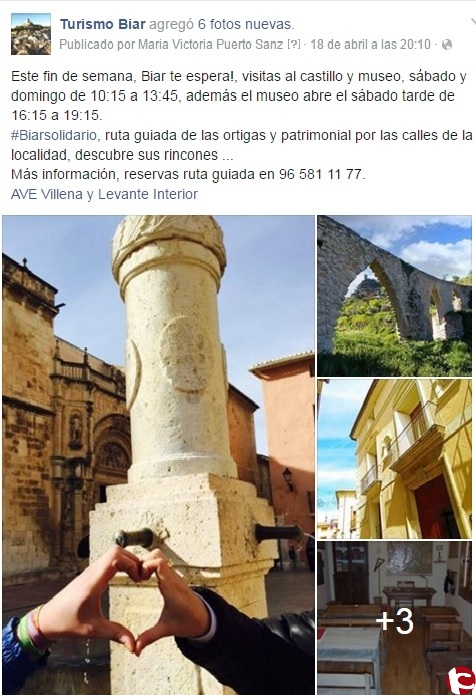
Task: Open AVE Villena y Levante Interior link
Action: (x=104, y=194)
